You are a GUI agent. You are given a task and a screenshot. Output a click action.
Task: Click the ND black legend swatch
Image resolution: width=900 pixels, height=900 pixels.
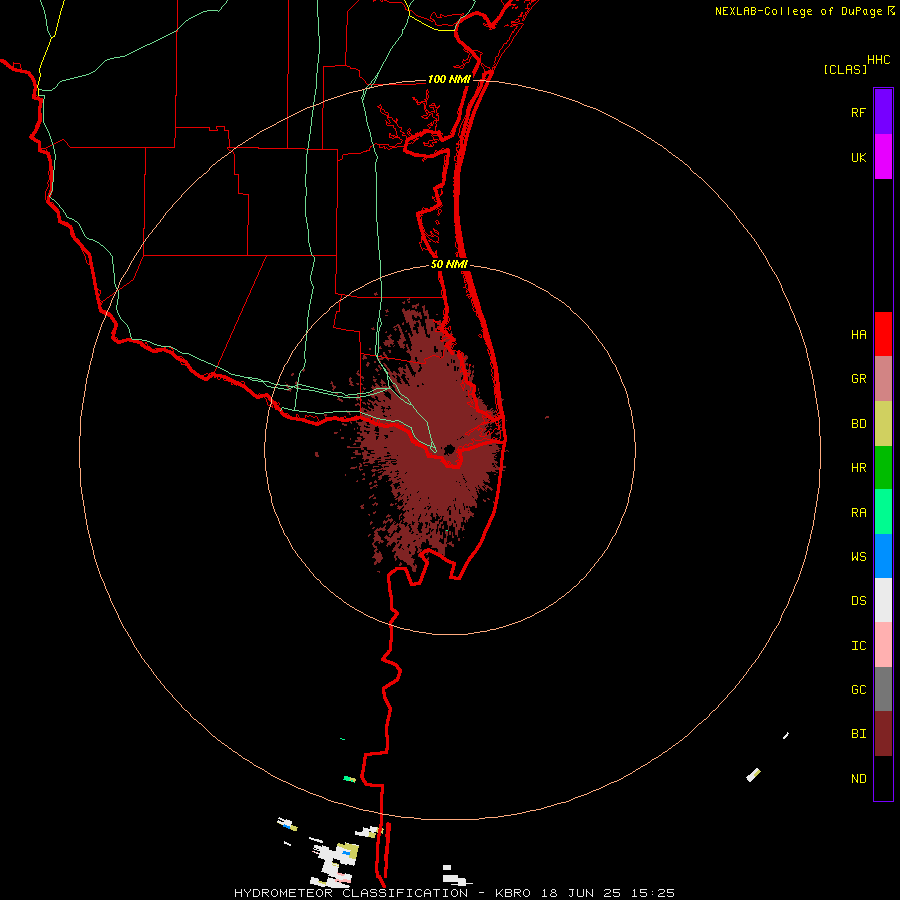883,778
